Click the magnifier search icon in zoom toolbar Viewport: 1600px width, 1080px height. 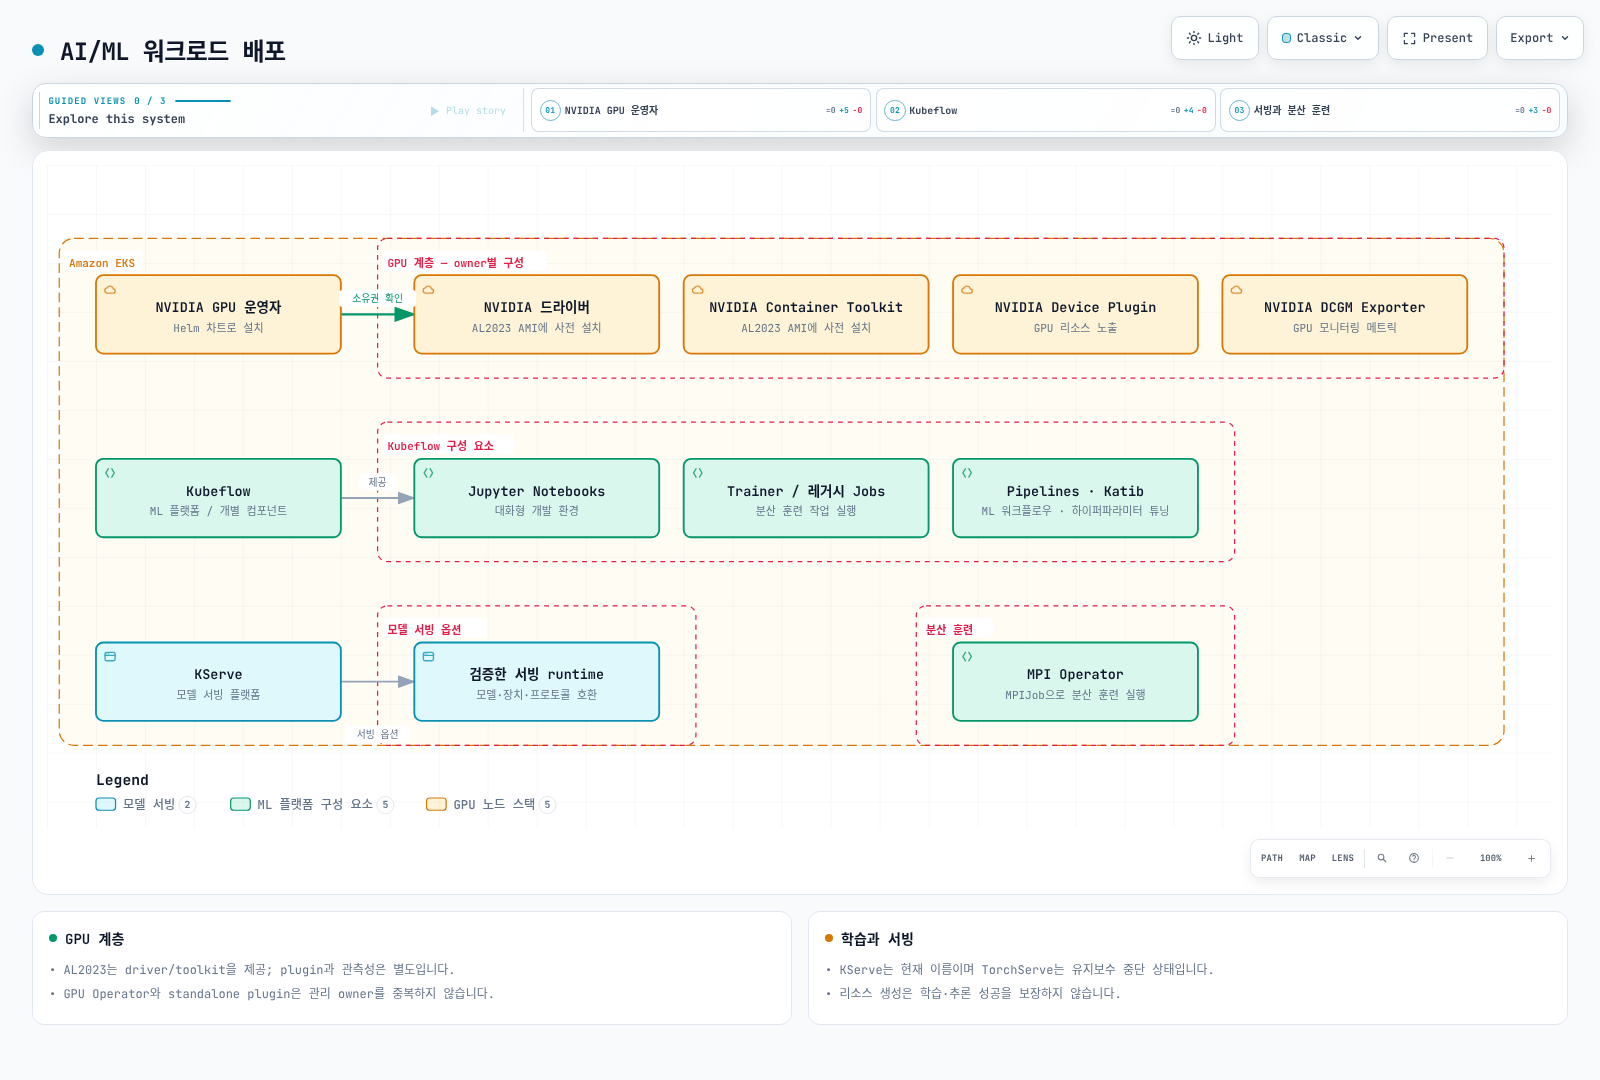point(1382,858)
